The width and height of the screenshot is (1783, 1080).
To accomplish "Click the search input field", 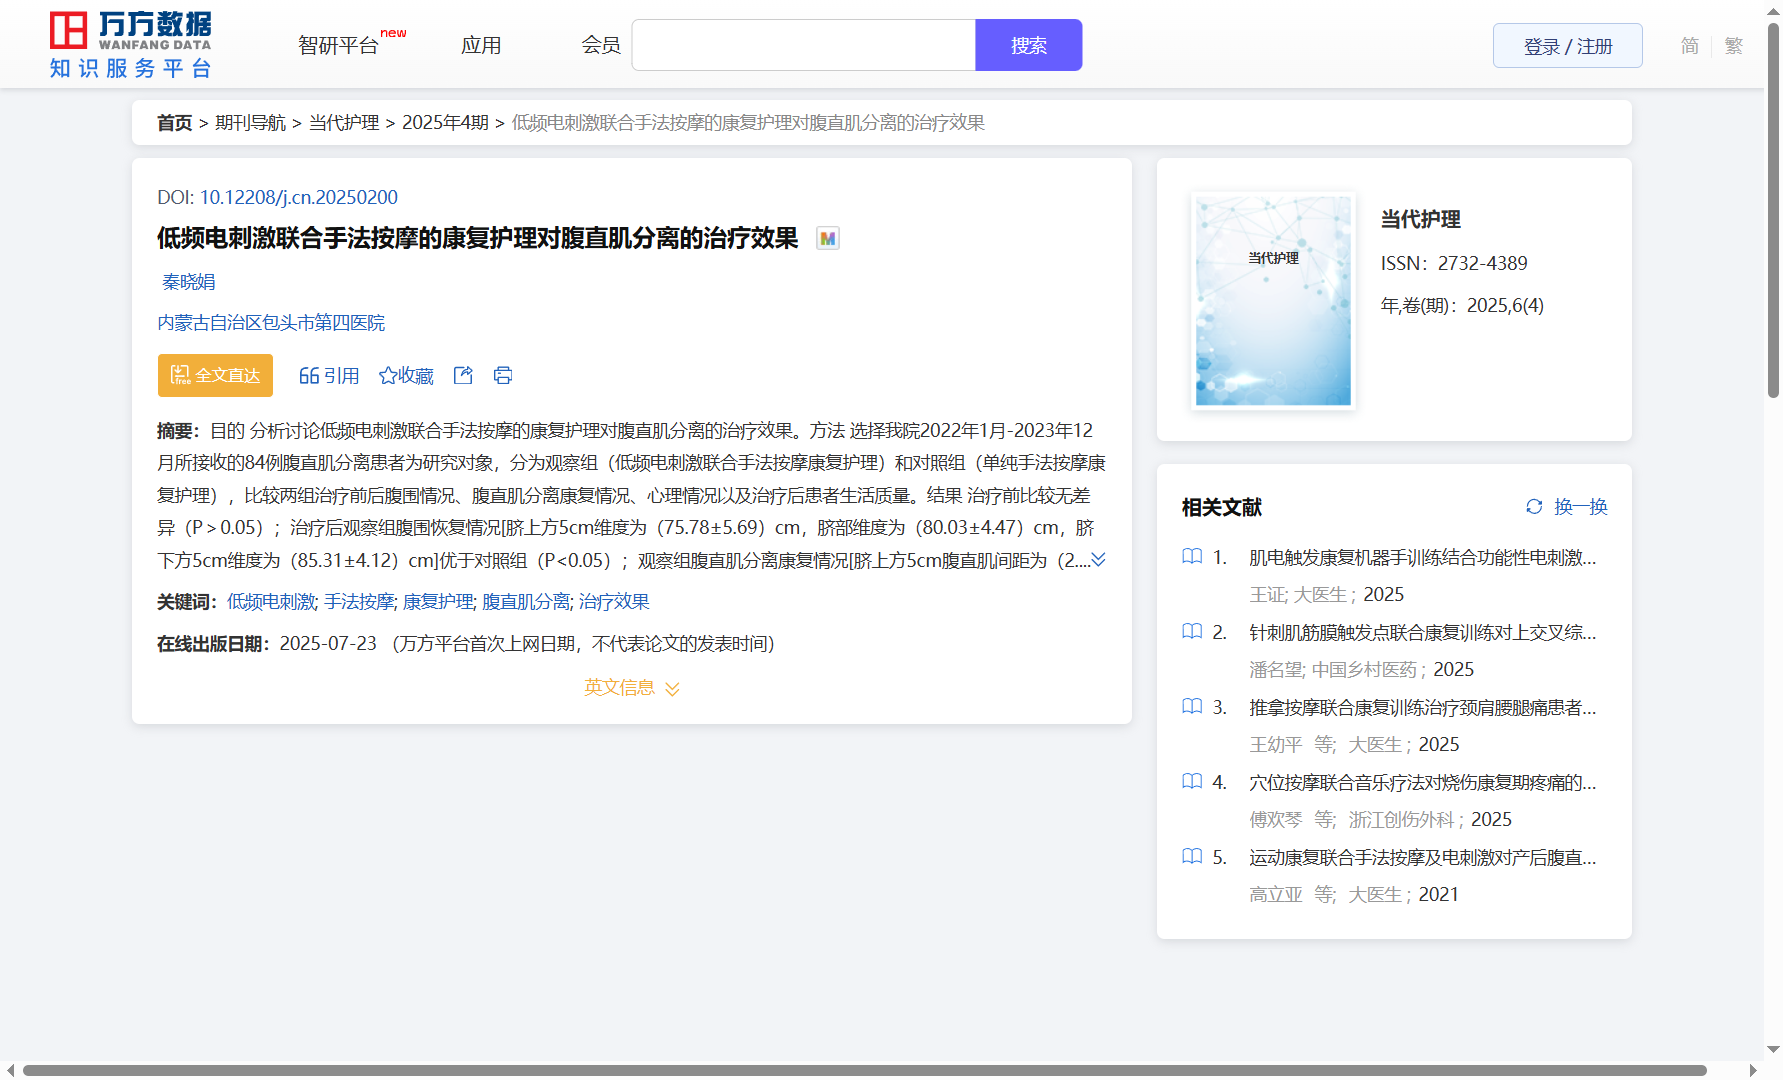I will 803,46.
